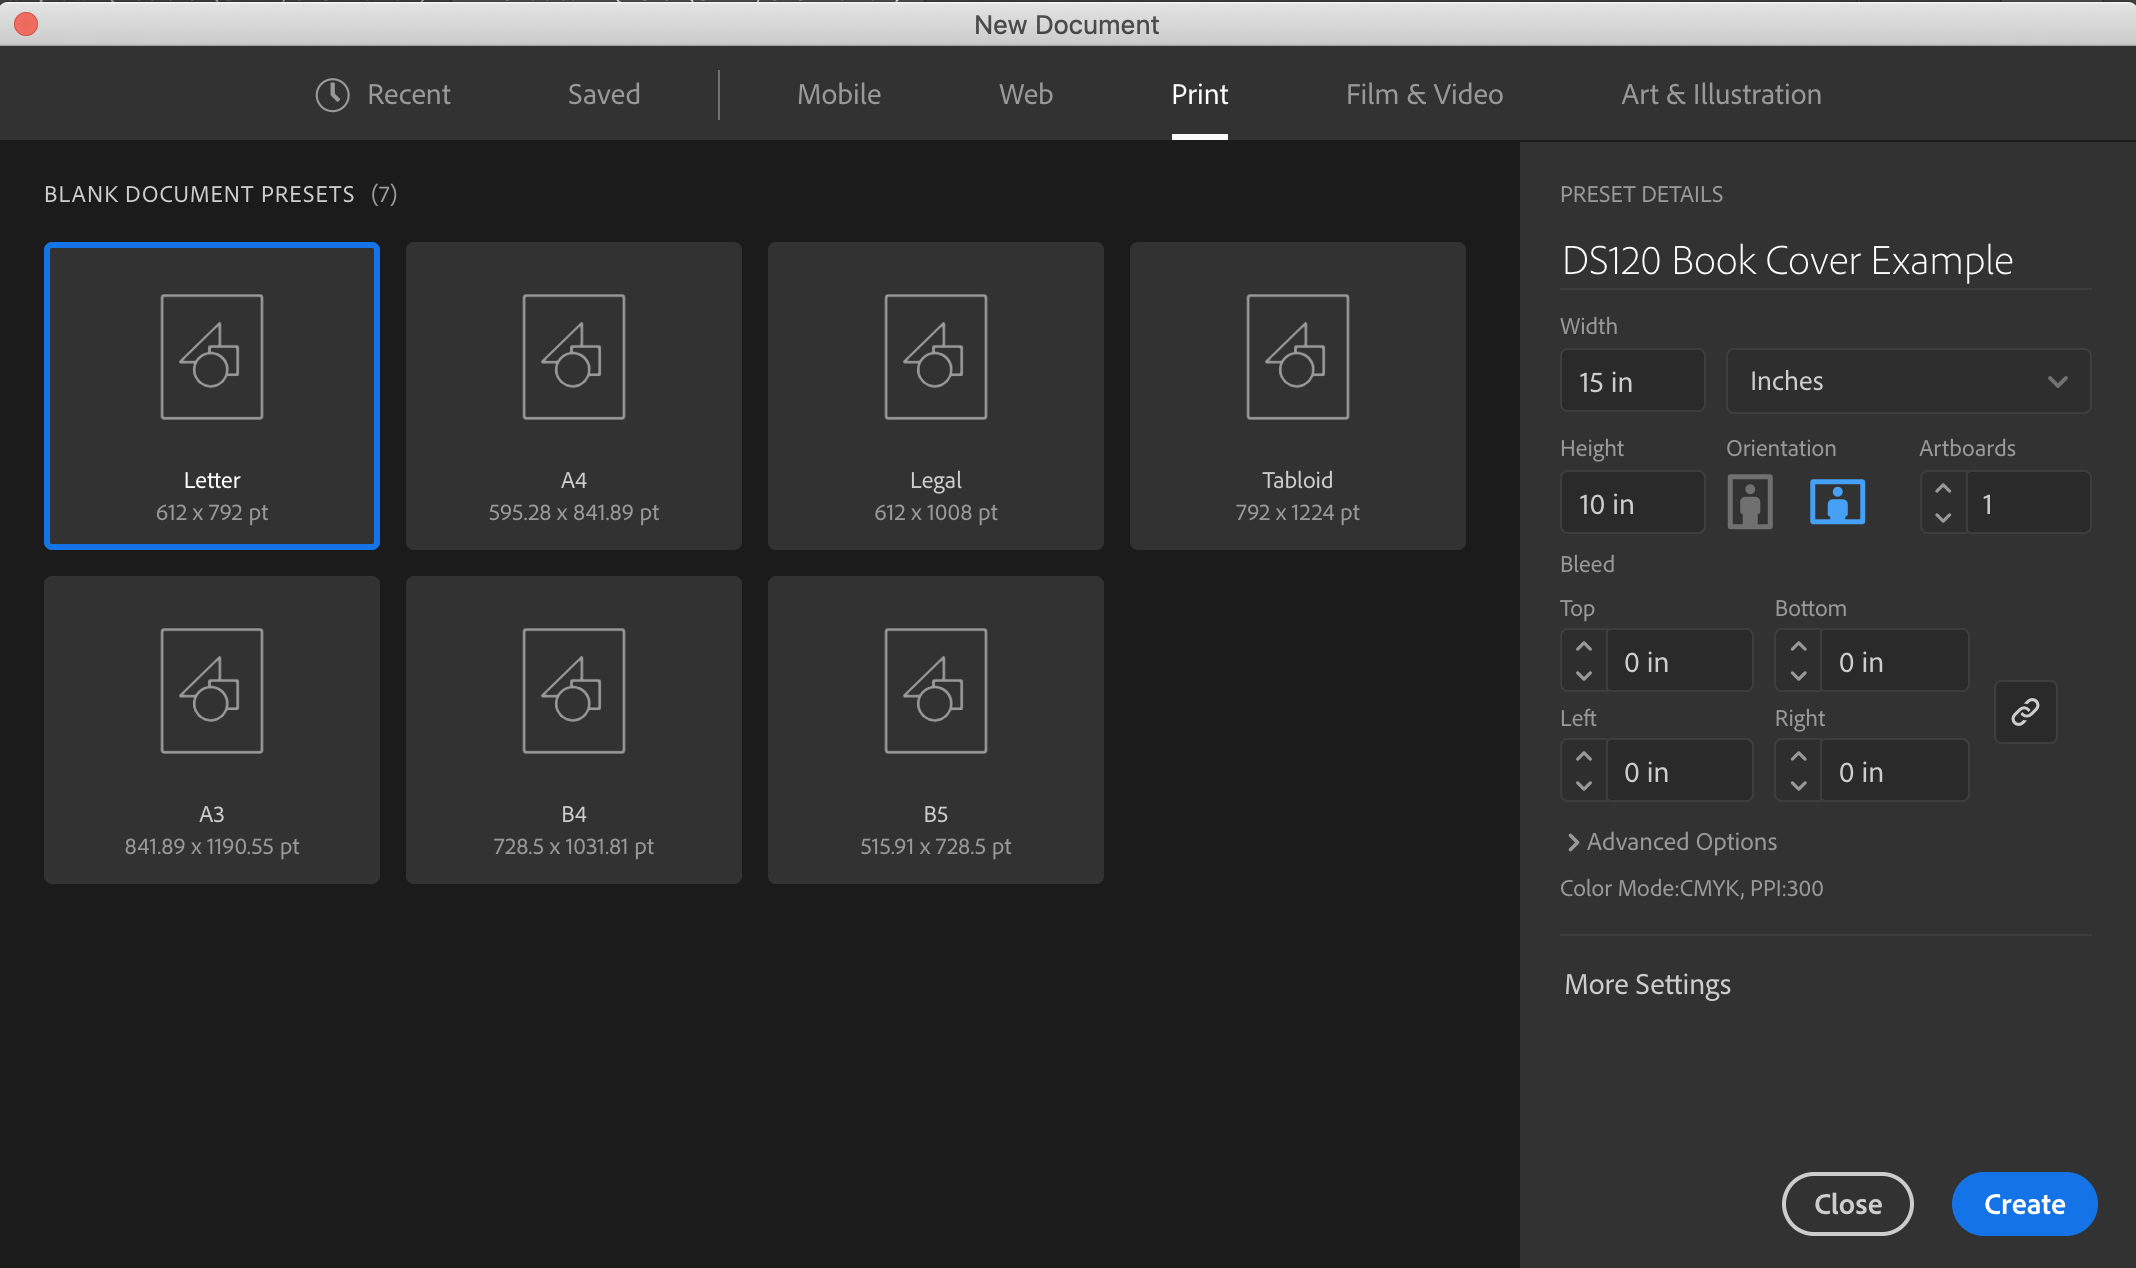Select the landscape orientation icon

pyautogui.click(x=1837, y=502)
